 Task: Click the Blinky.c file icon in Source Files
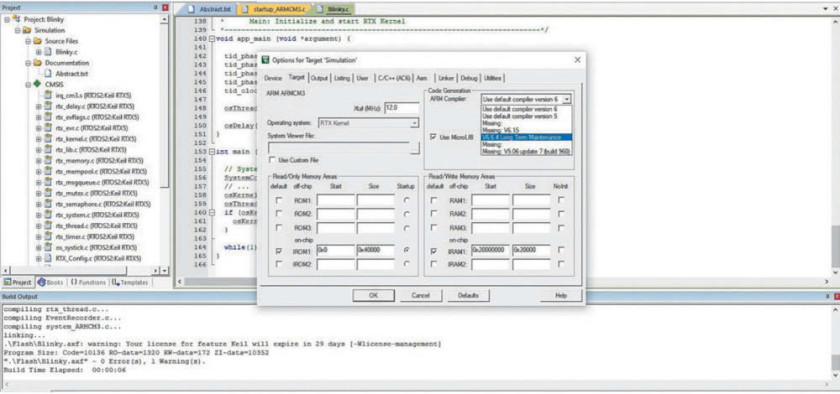click(49, 52)
